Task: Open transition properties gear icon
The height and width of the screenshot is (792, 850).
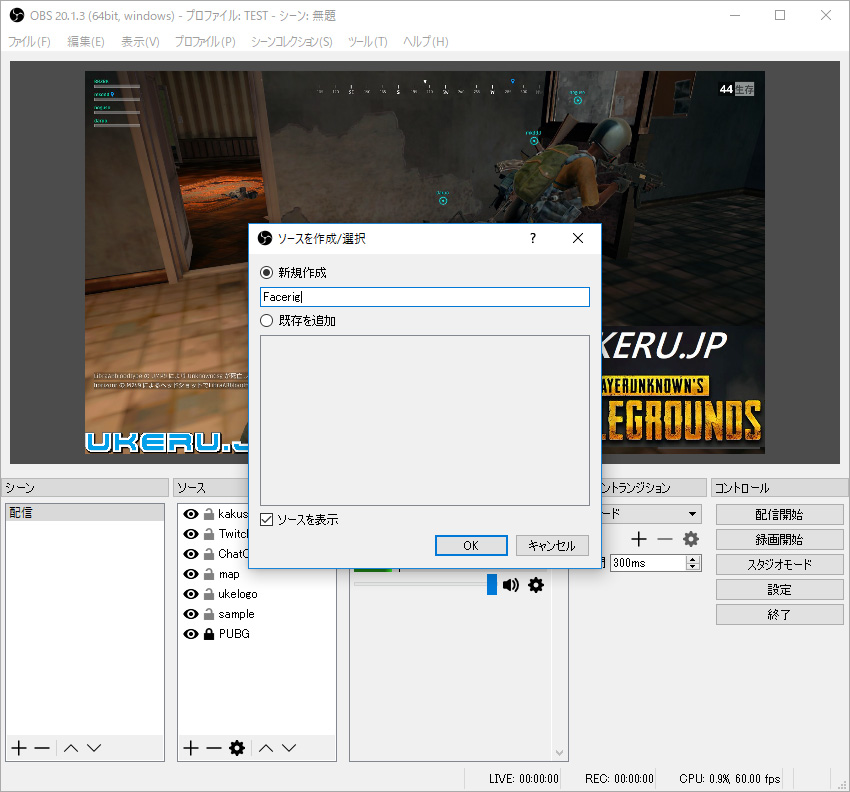Action: click(x=691, y=539)
